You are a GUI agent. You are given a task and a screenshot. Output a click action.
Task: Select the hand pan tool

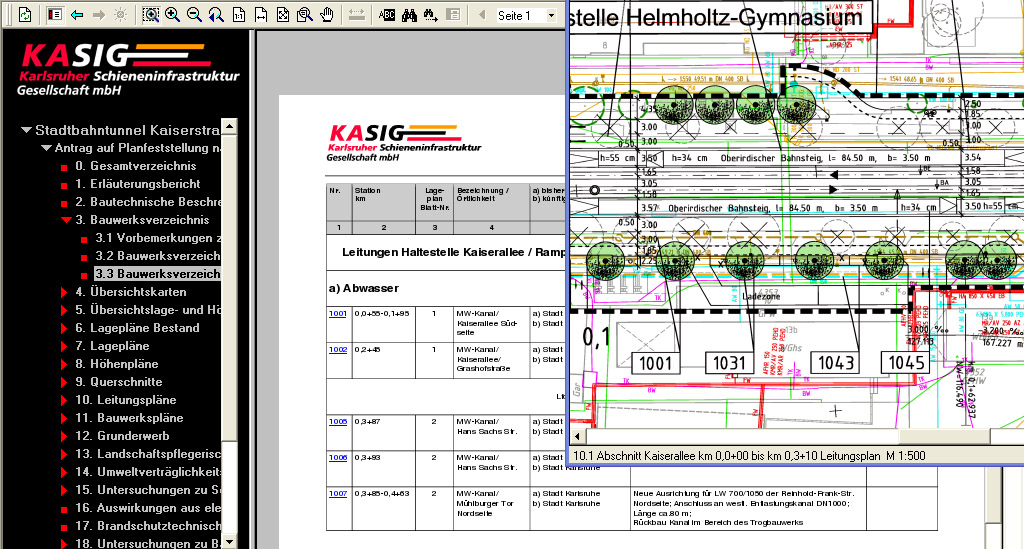coord(327,14)
